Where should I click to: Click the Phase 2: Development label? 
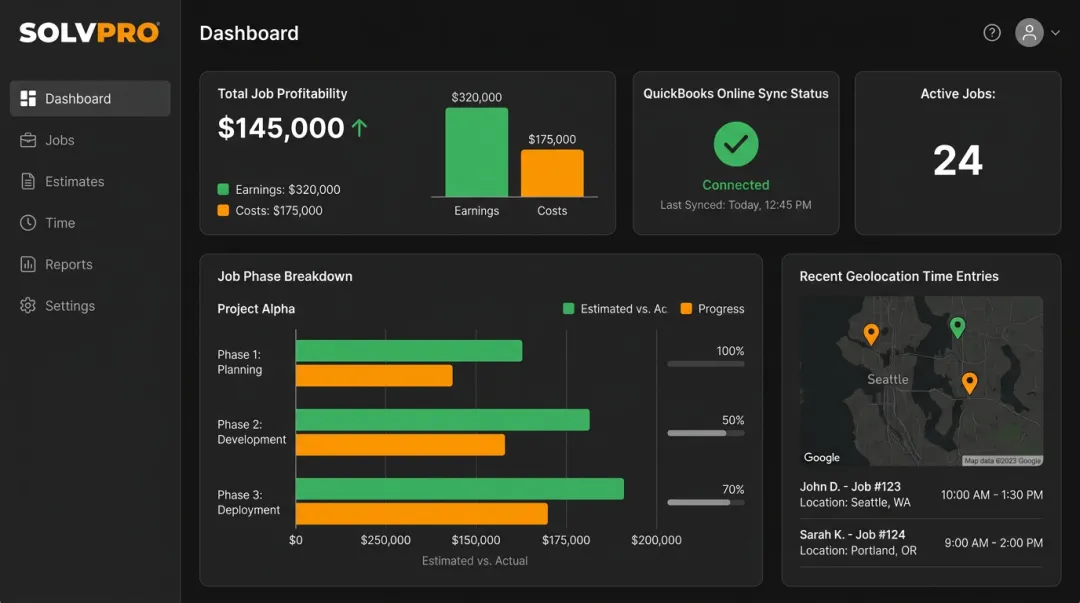(251, 432)
